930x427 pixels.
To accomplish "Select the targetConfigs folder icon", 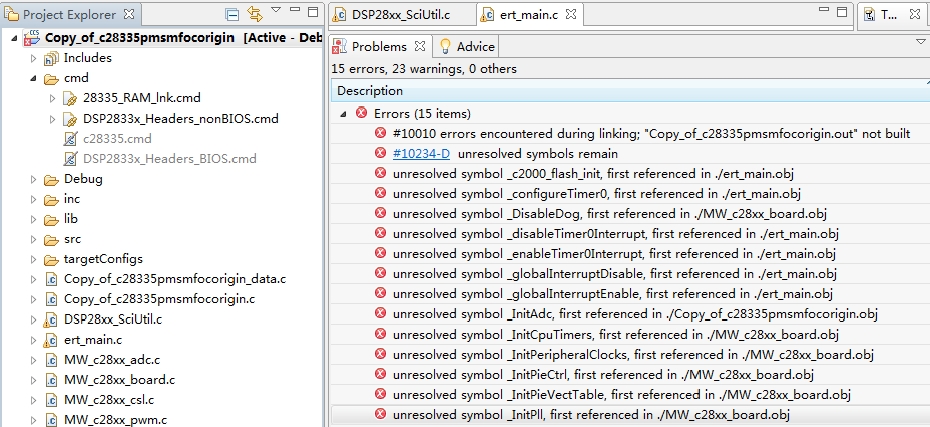I will [x=50, y=258].
